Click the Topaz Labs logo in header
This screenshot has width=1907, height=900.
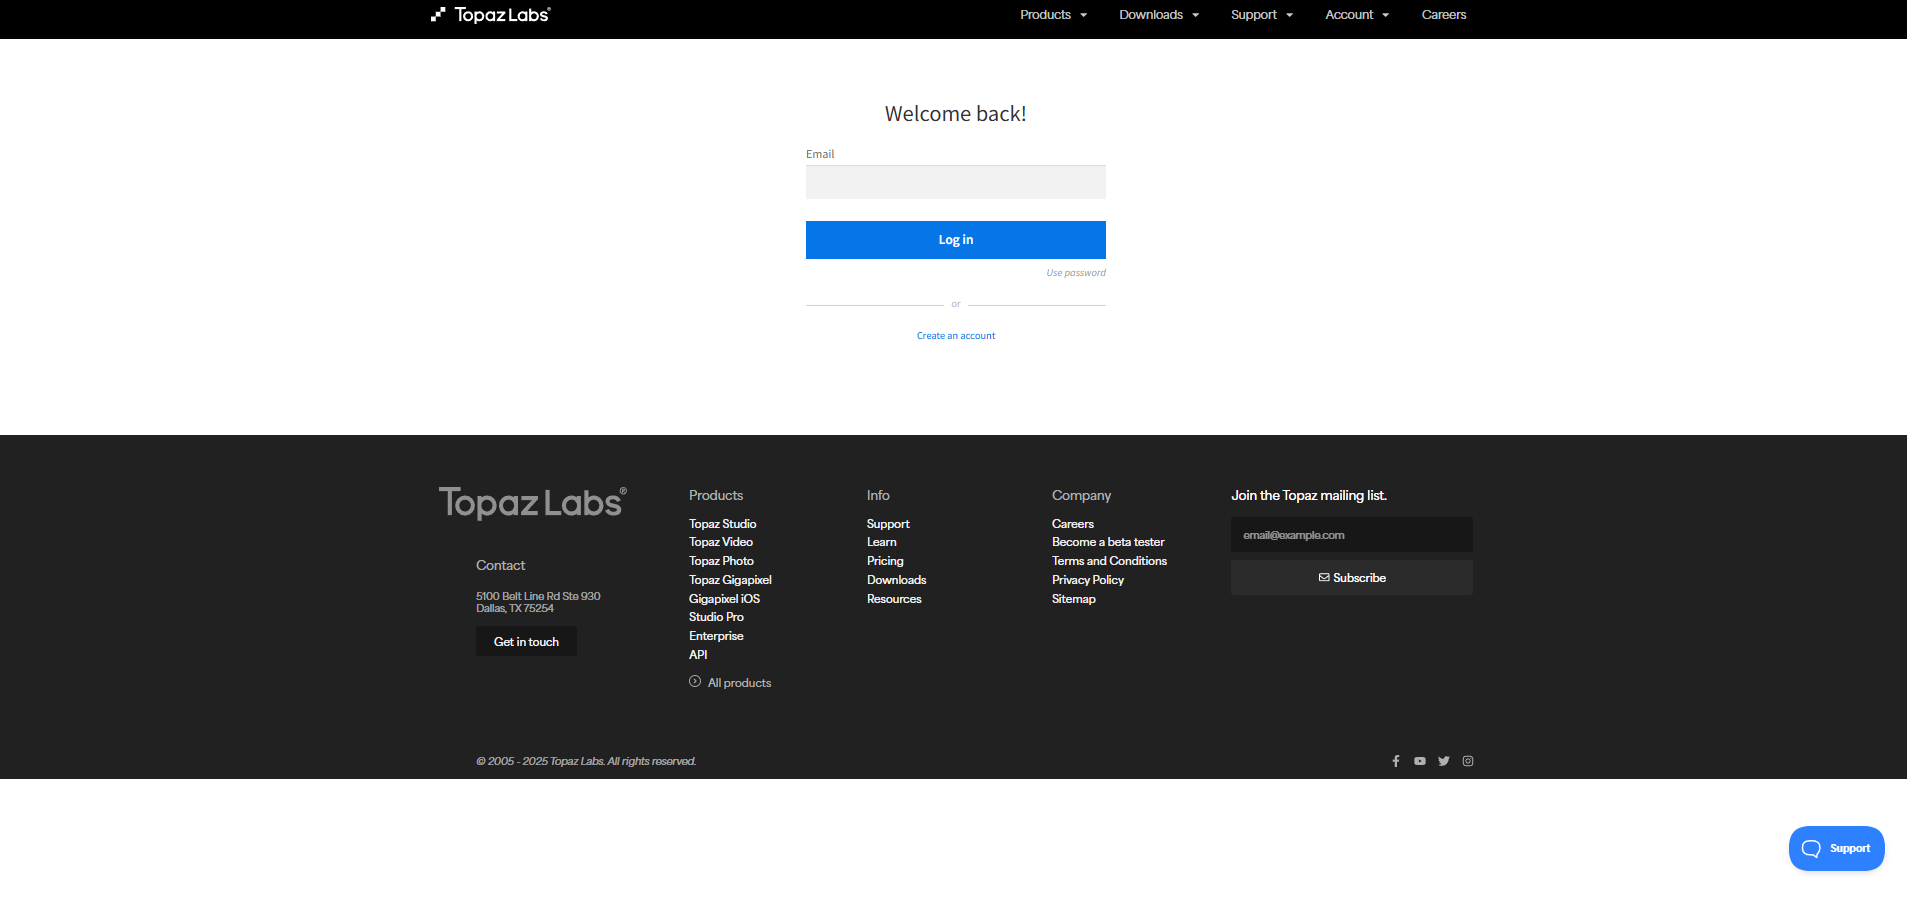pyautogui.click(x=491, y=15)
